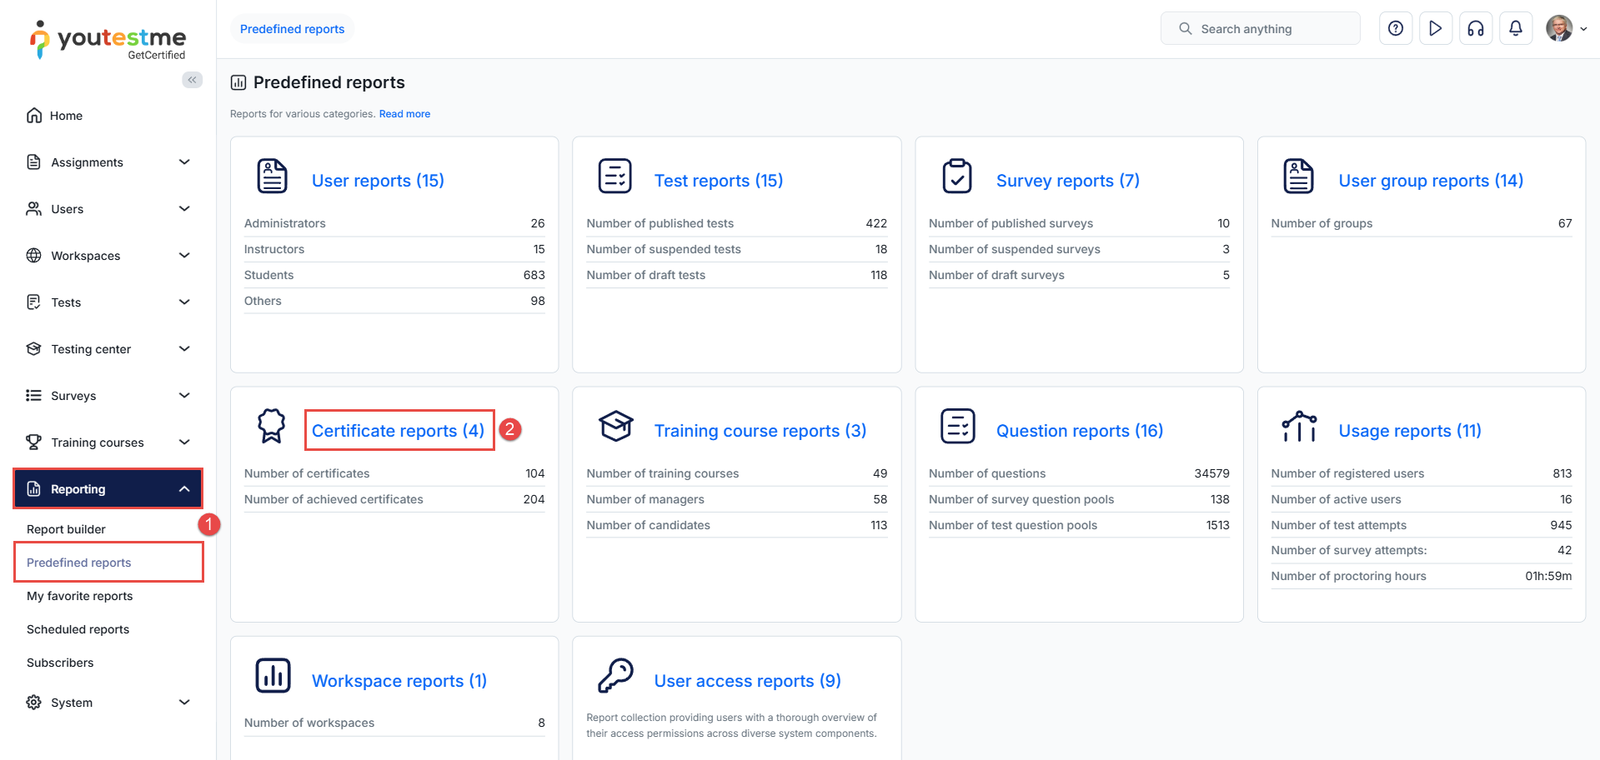Click the Read more link
Viewport: 1600px width, 760px height.
[x=404, y=114]
